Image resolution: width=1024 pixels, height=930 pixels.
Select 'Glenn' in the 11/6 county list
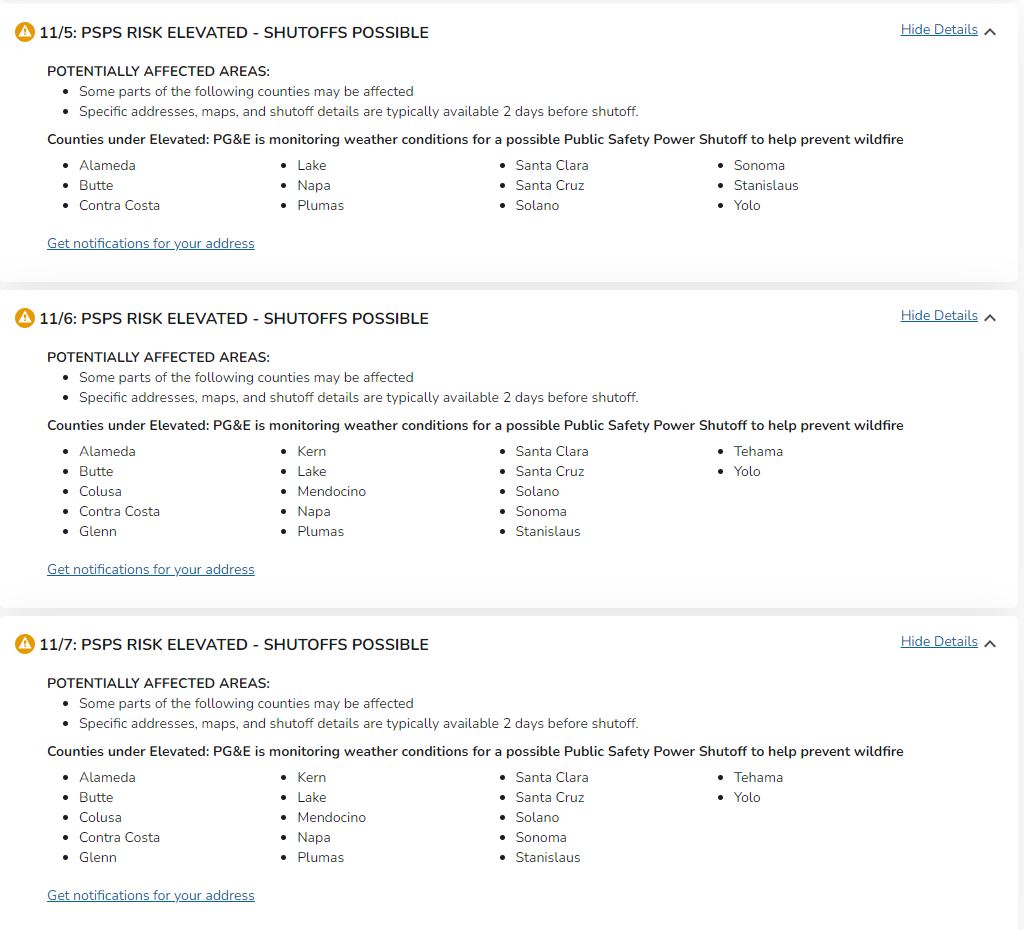pyautogui.click(x=97, y=531)
